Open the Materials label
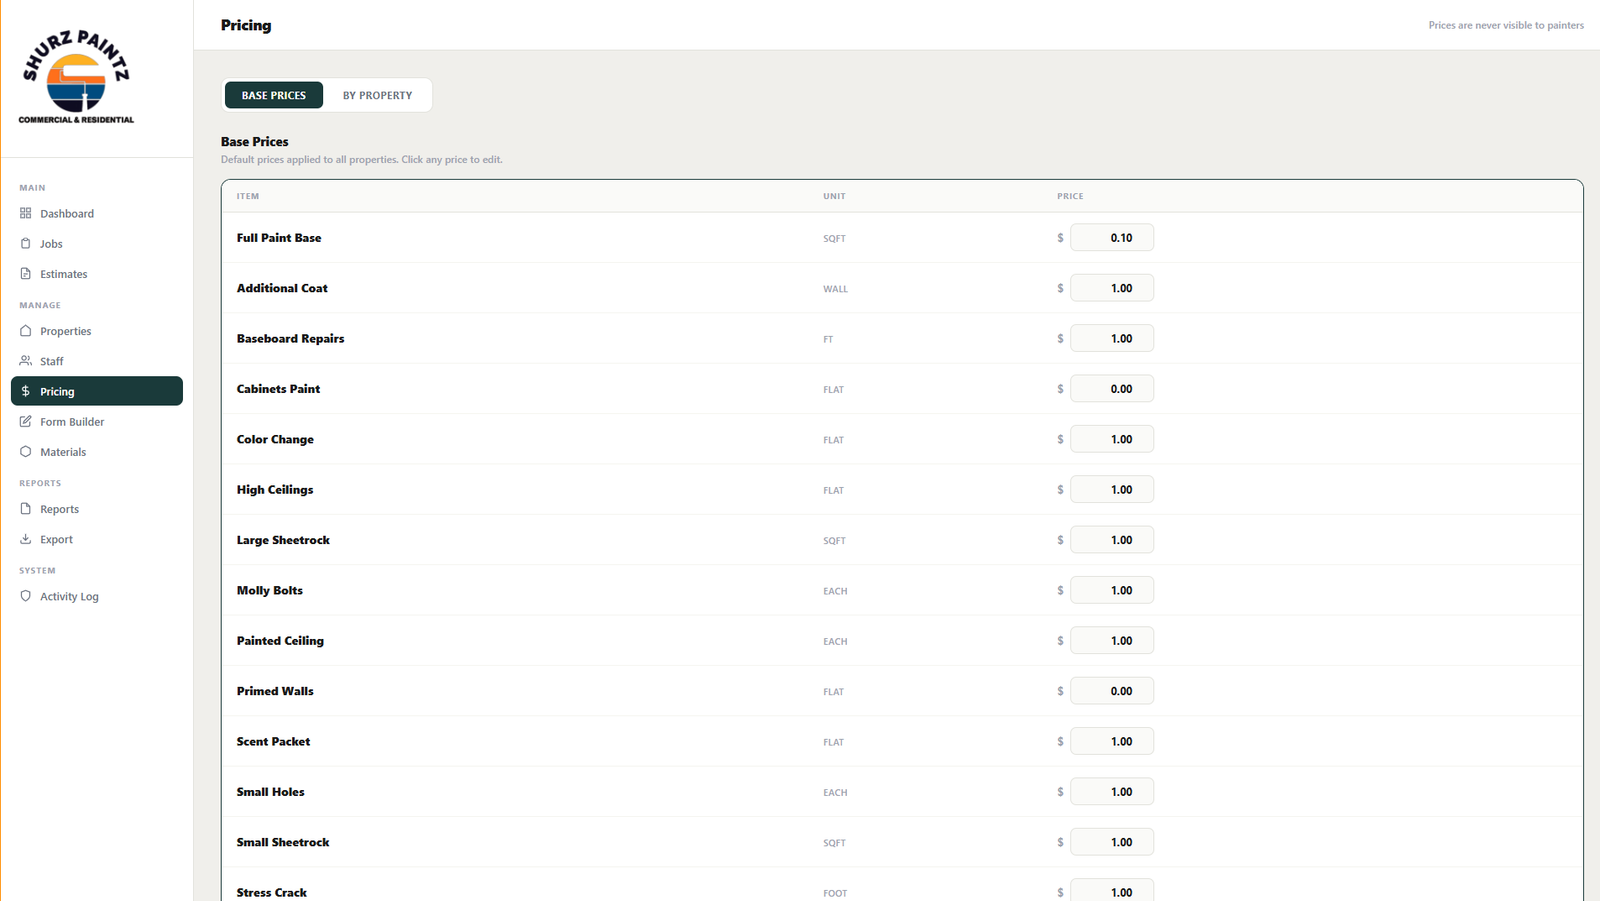1600x901 pixels. (x=63, y=452)
